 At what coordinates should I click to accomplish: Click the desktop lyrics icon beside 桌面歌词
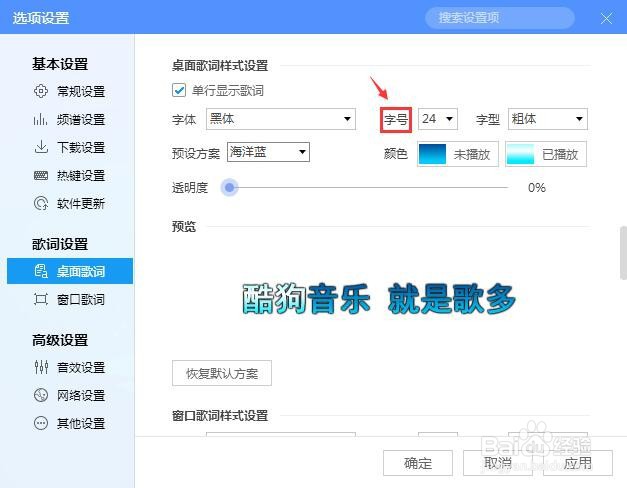click(x=41, y=271)
